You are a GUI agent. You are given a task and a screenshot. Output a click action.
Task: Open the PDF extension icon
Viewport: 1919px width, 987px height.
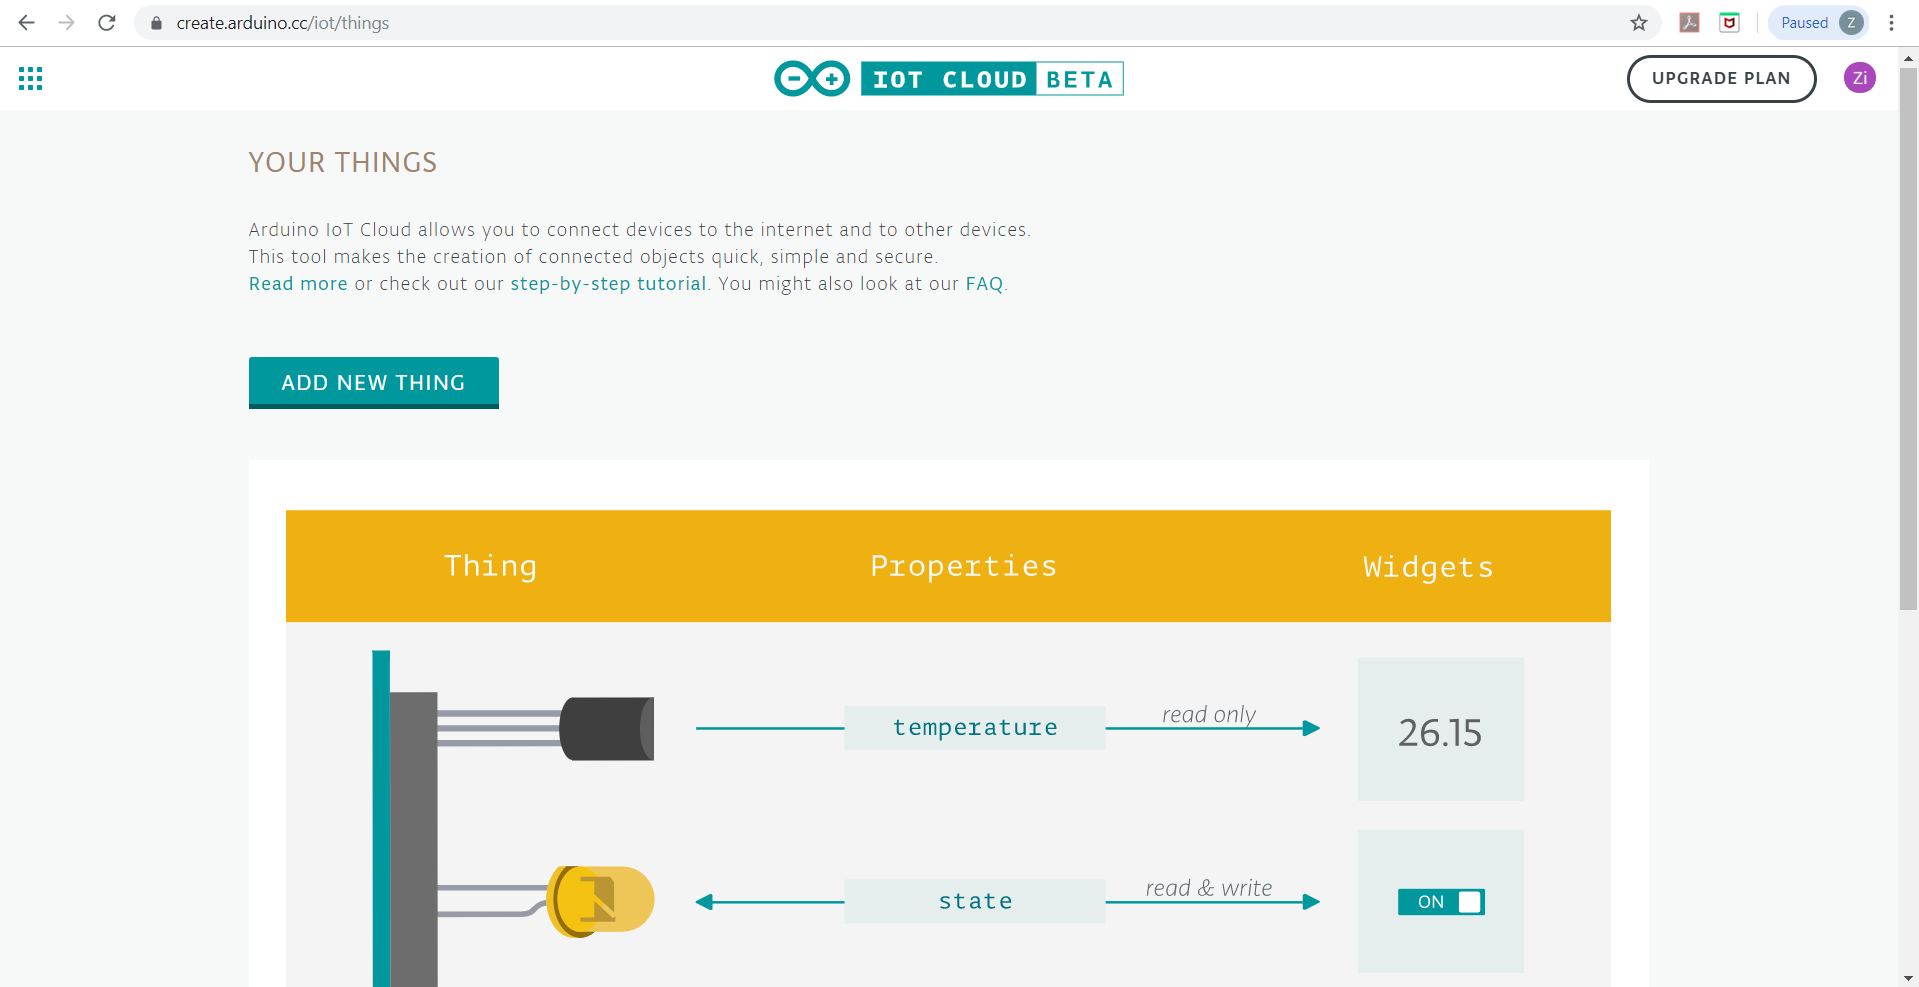coord(1689,22)
